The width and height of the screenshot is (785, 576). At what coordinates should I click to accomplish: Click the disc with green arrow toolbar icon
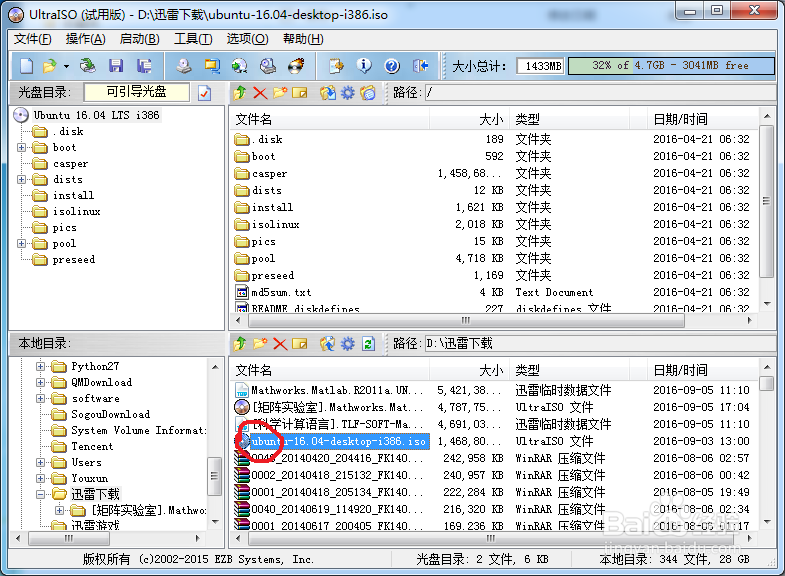pos(239,66)
